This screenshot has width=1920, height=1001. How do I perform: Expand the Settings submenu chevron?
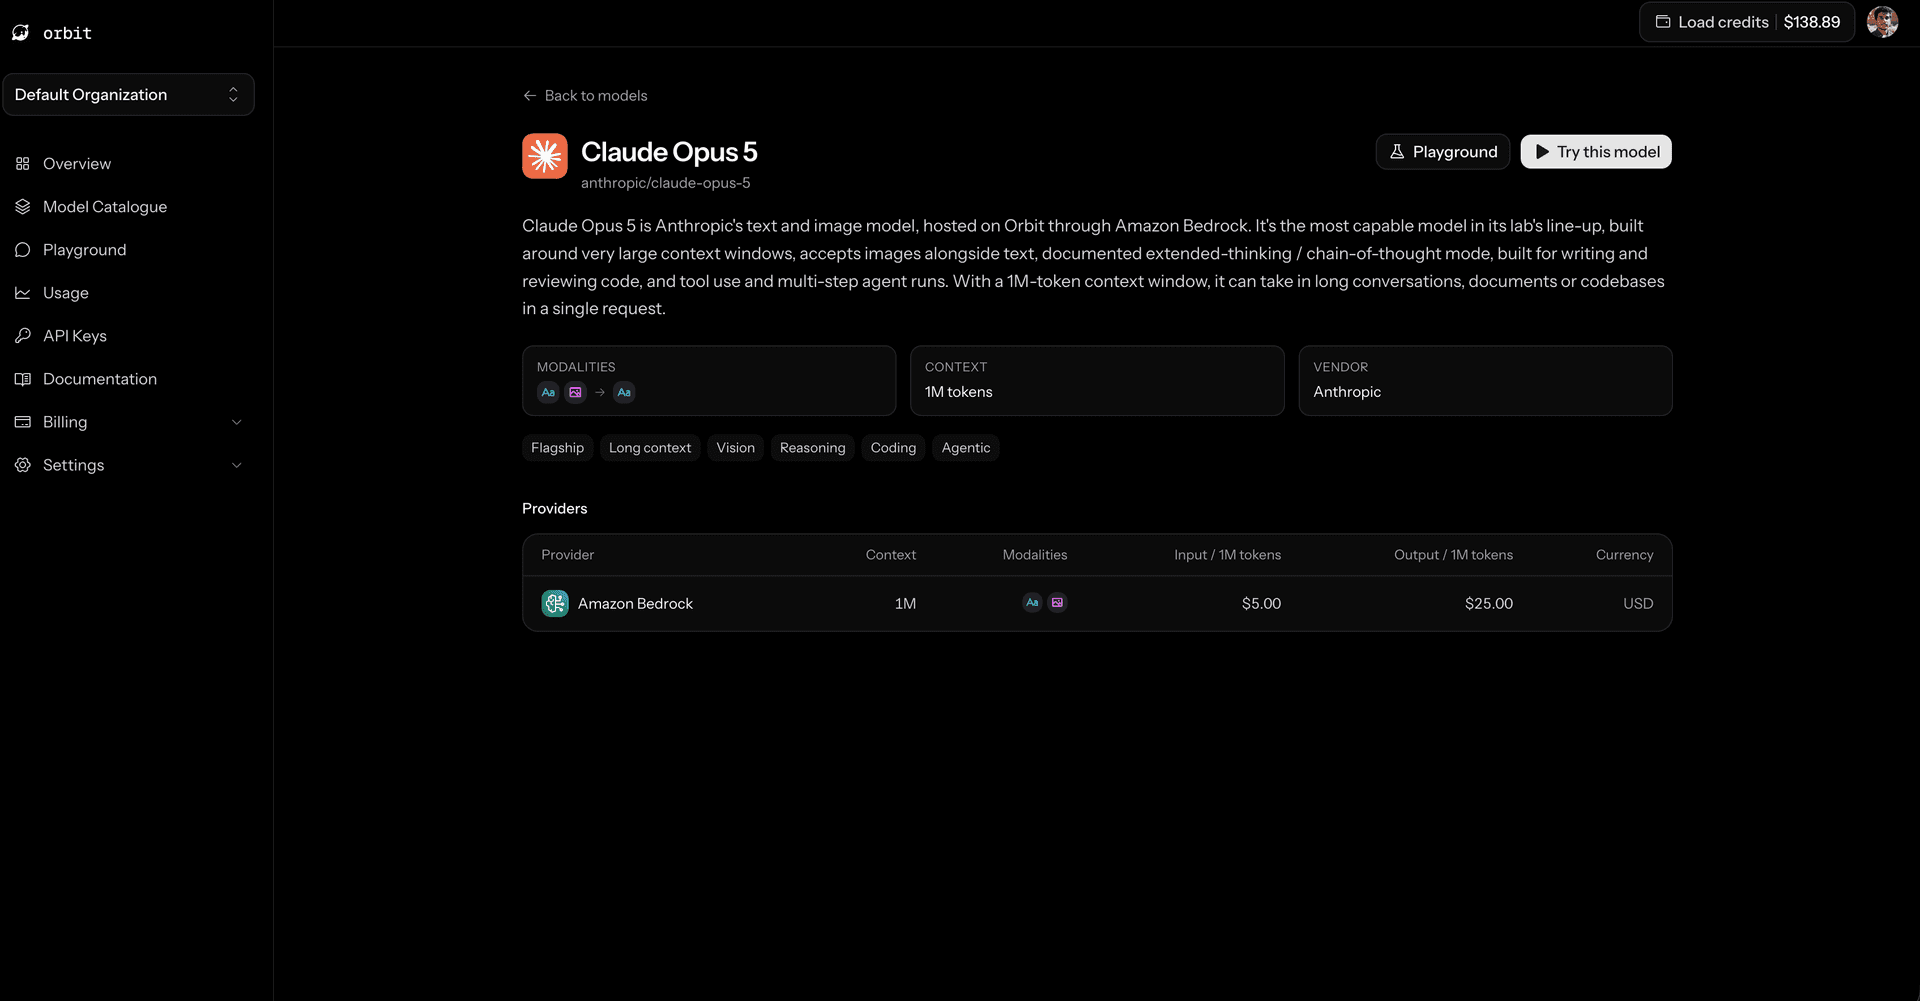237,465
